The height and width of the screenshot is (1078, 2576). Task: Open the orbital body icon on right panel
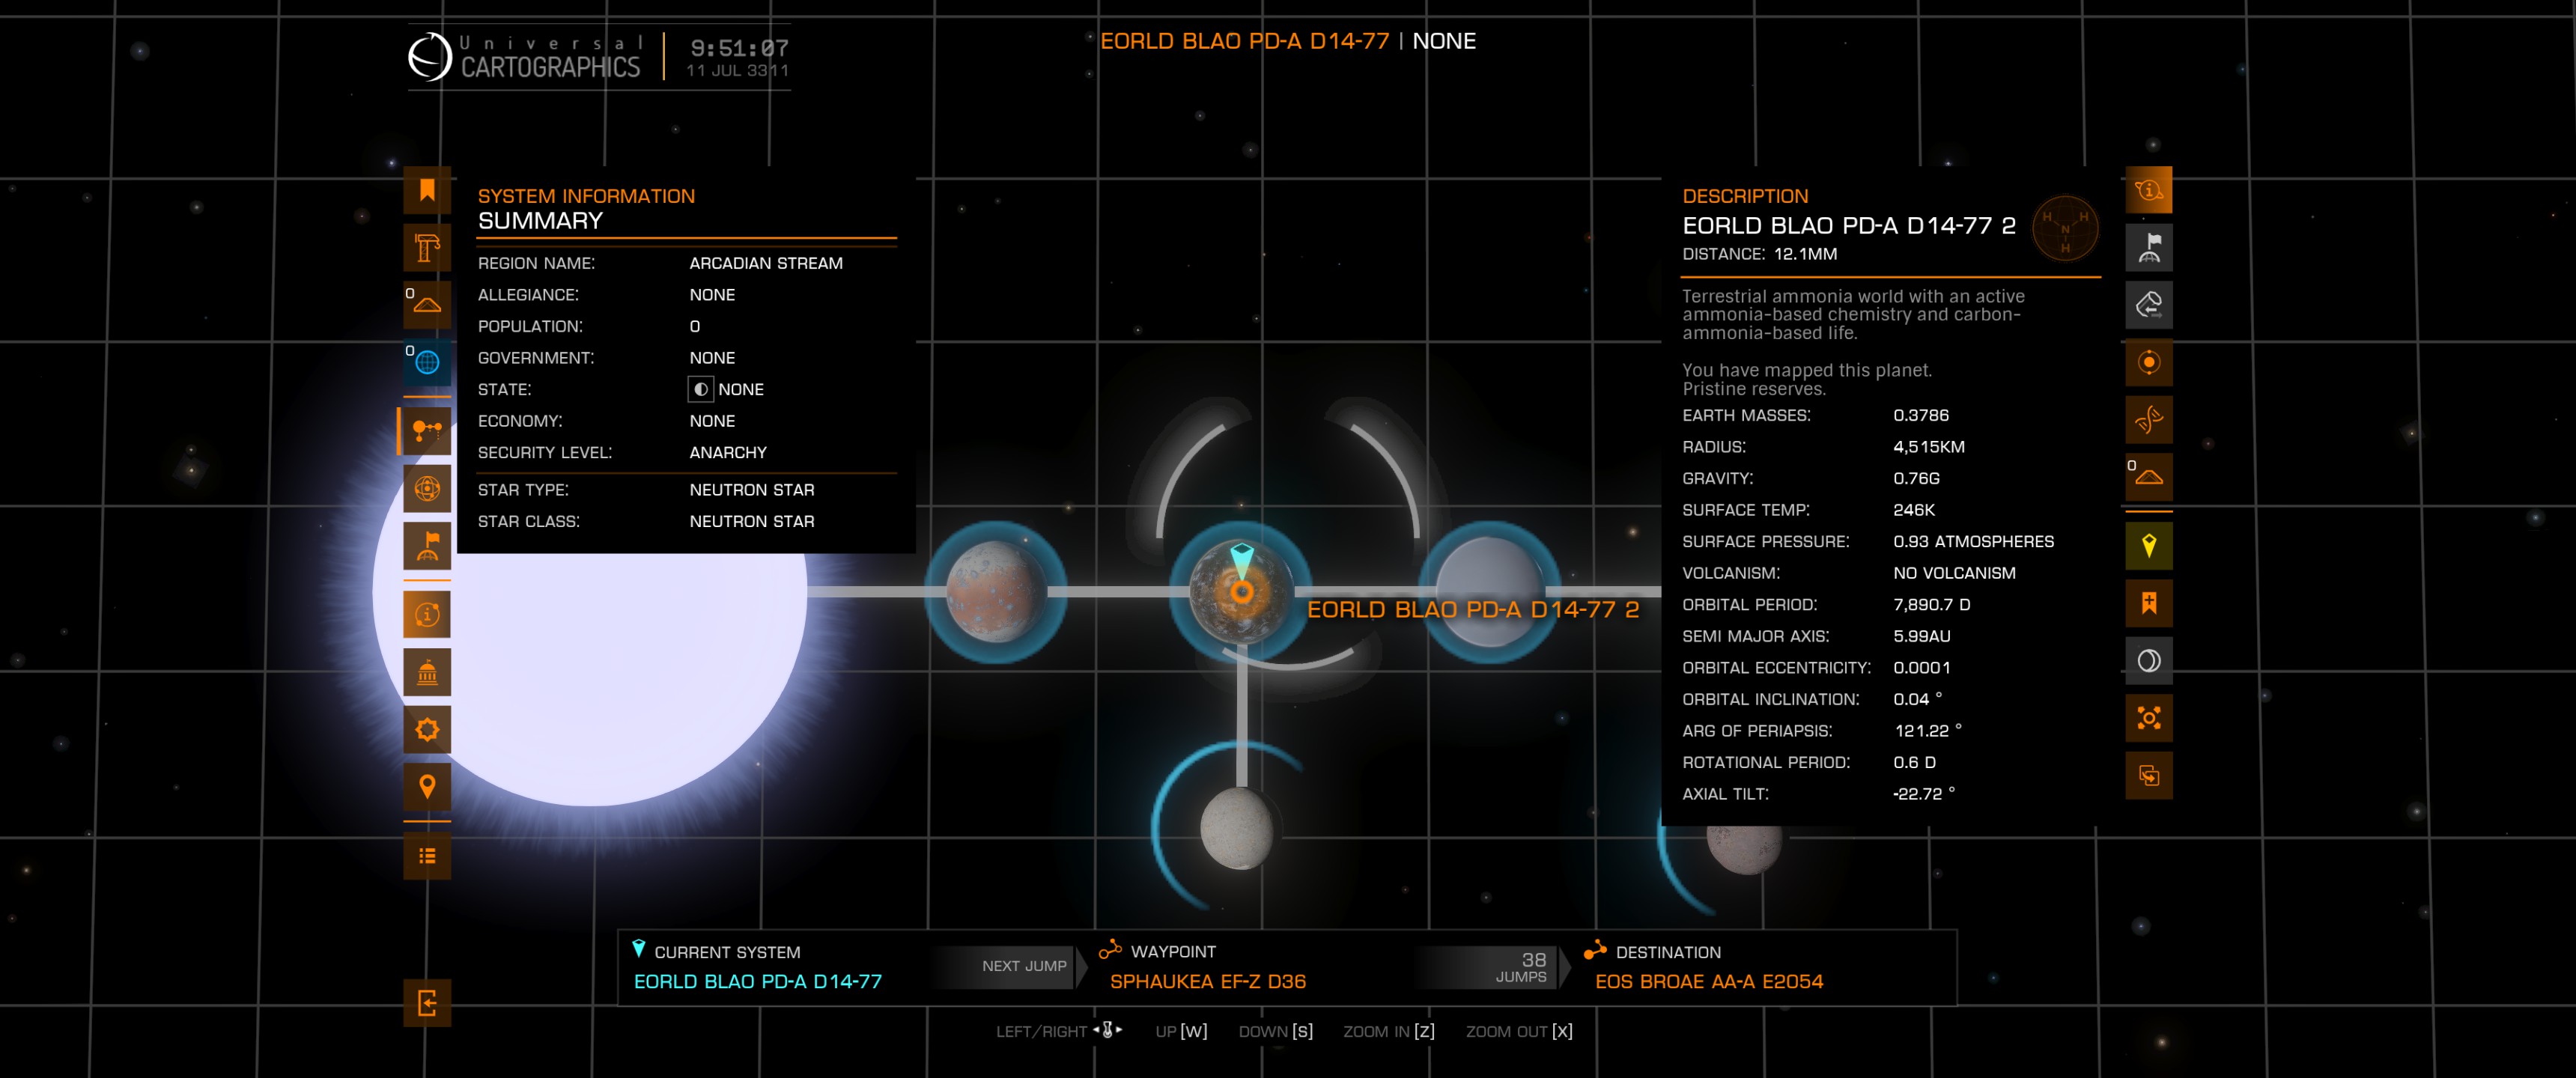2148,361
